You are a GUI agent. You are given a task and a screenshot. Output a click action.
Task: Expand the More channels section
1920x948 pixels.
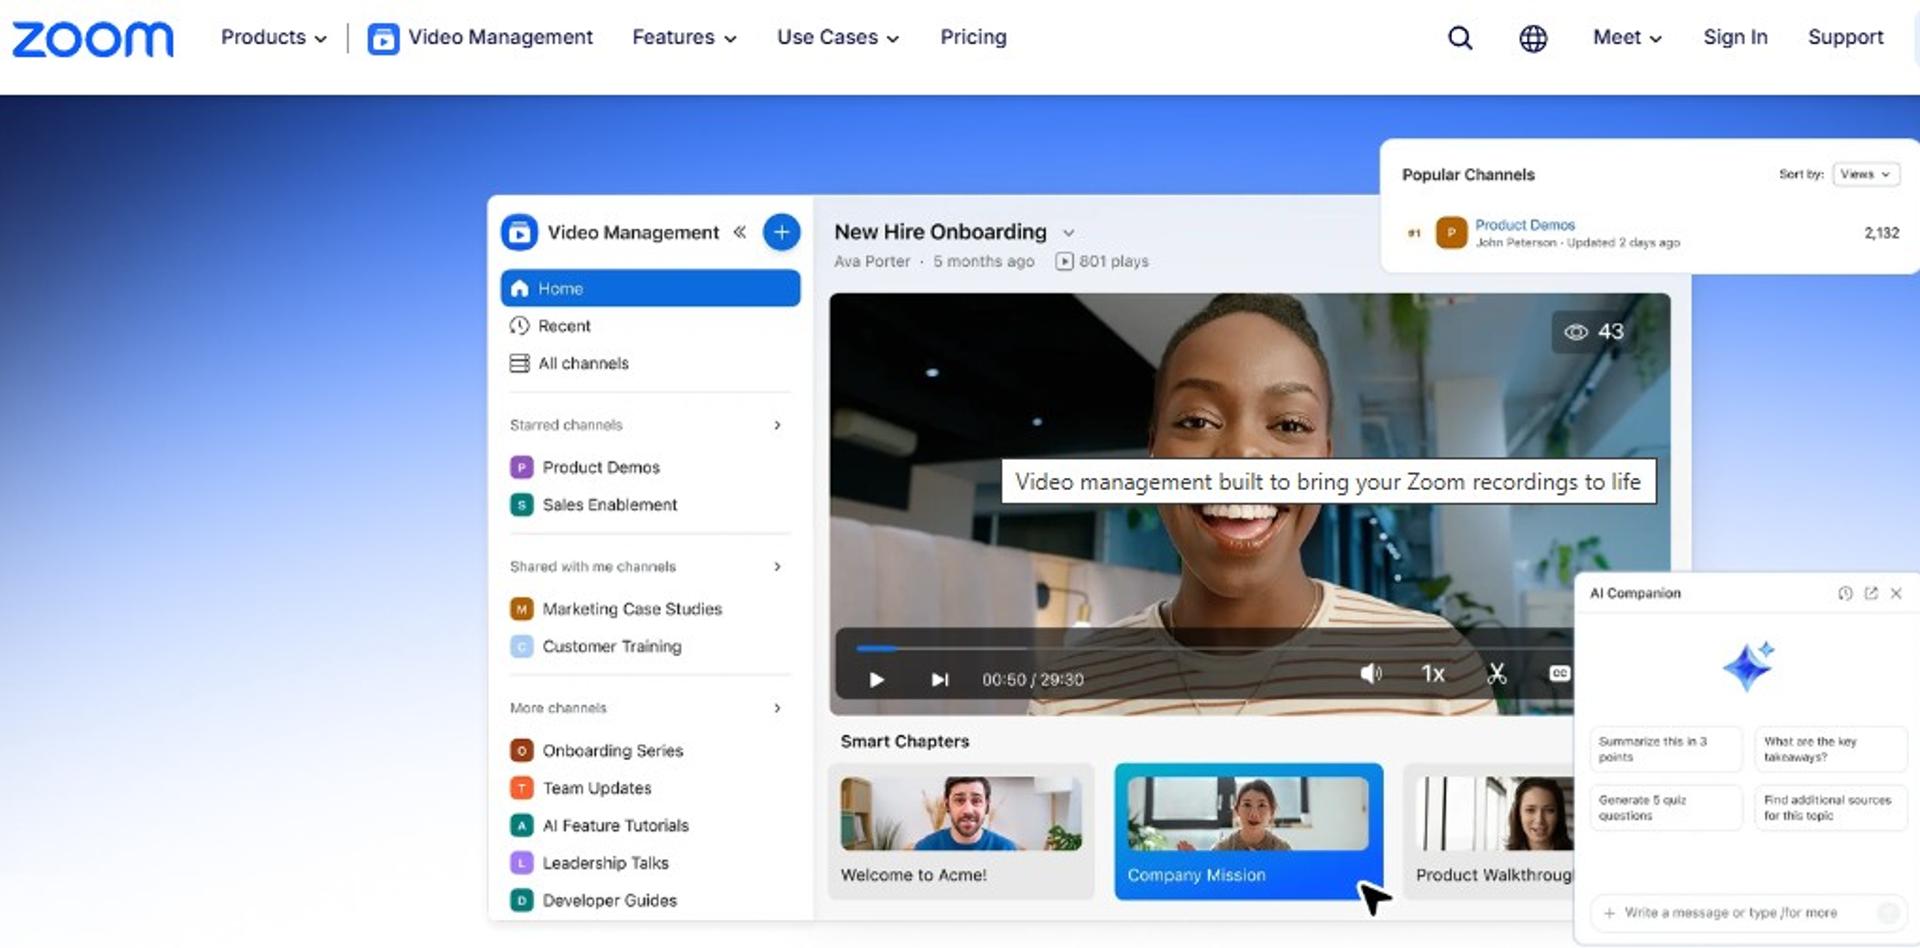777,708
